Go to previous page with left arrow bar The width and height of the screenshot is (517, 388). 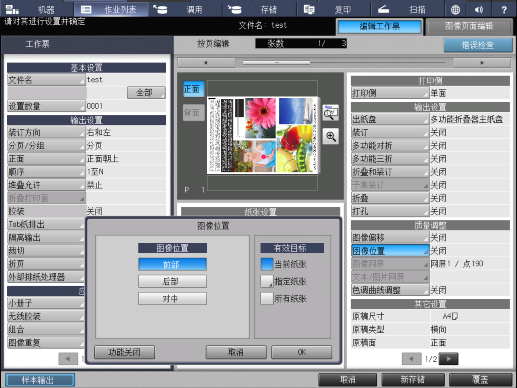pyautogui.click(x=206, y=63)
